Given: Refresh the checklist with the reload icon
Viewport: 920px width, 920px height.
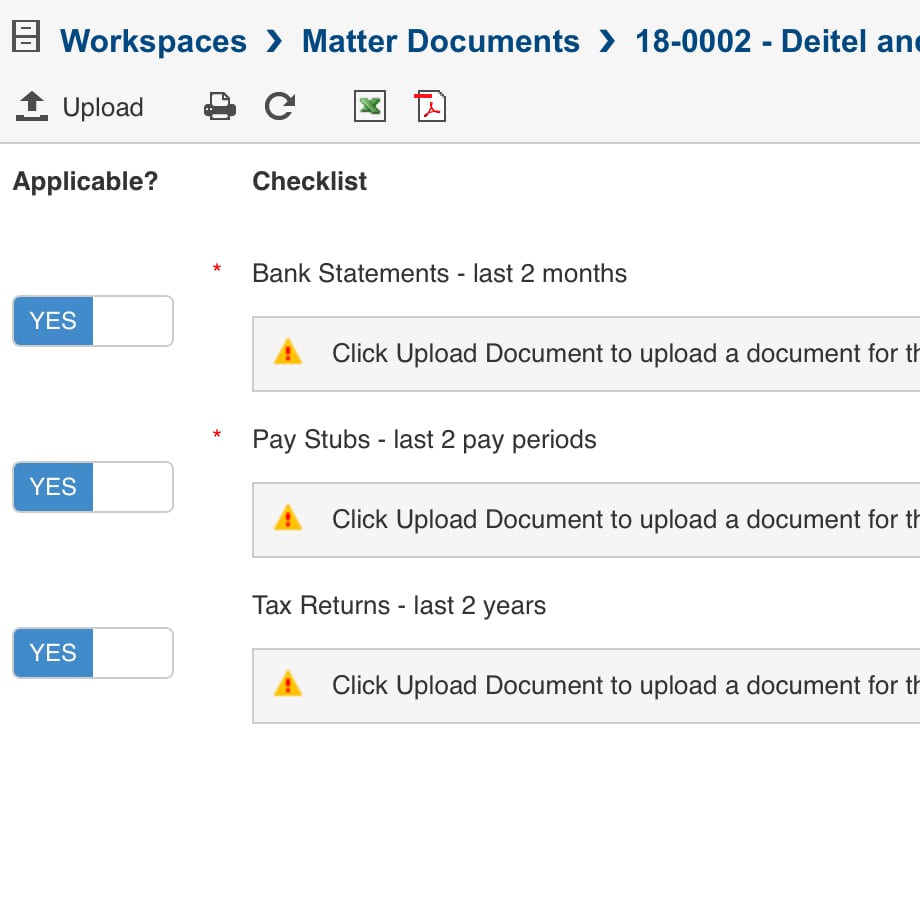Looking at the screenshot, I should [280, 106].
